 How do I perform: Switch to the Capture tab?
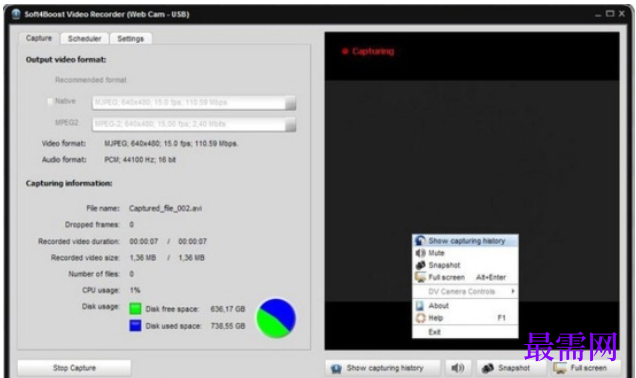pyautogui.click(x=39, y=38)
